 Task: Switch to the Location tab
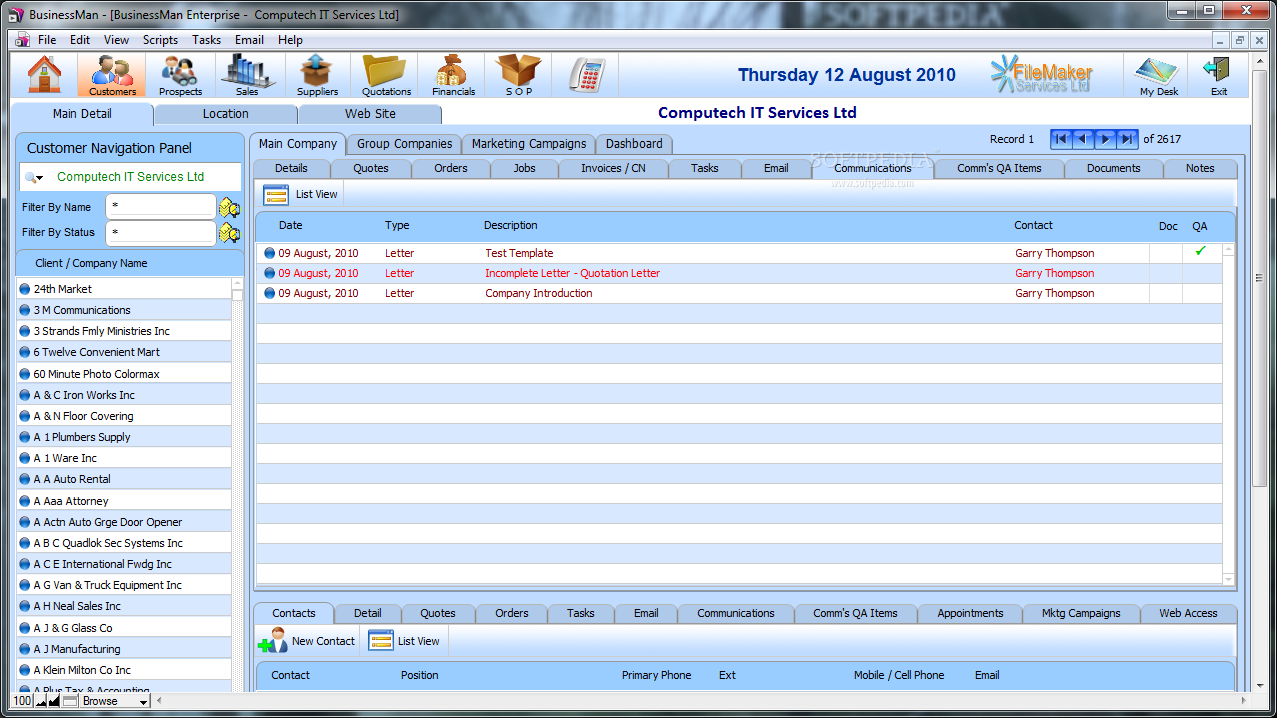pyautogui.click(x=226, y=114)
